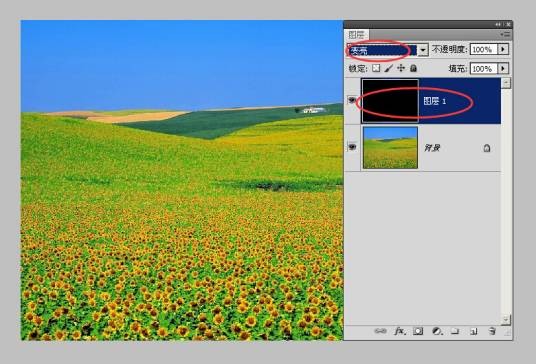This screenshot has width=536, height=364.
Task: Click the 不透明度 100% value field
Action: (x=484, y=49)
